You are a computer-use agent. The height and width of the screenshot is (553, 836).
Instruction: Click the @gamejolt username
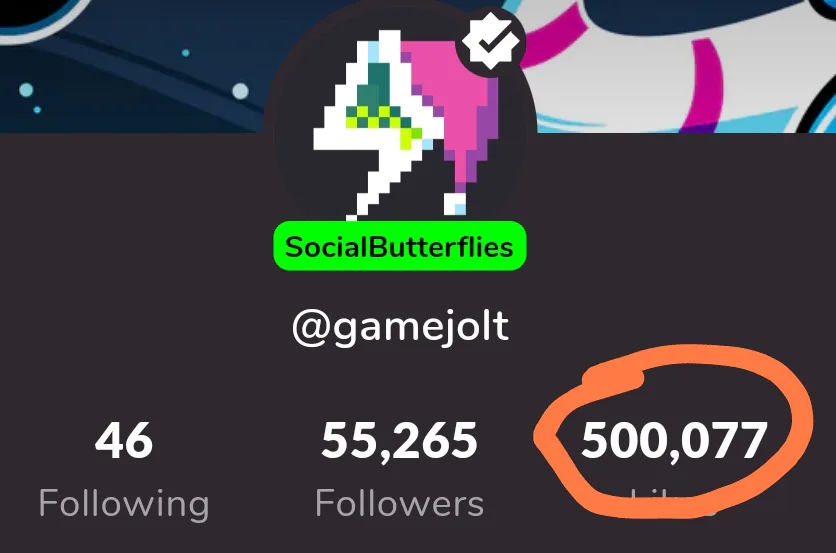400,327
